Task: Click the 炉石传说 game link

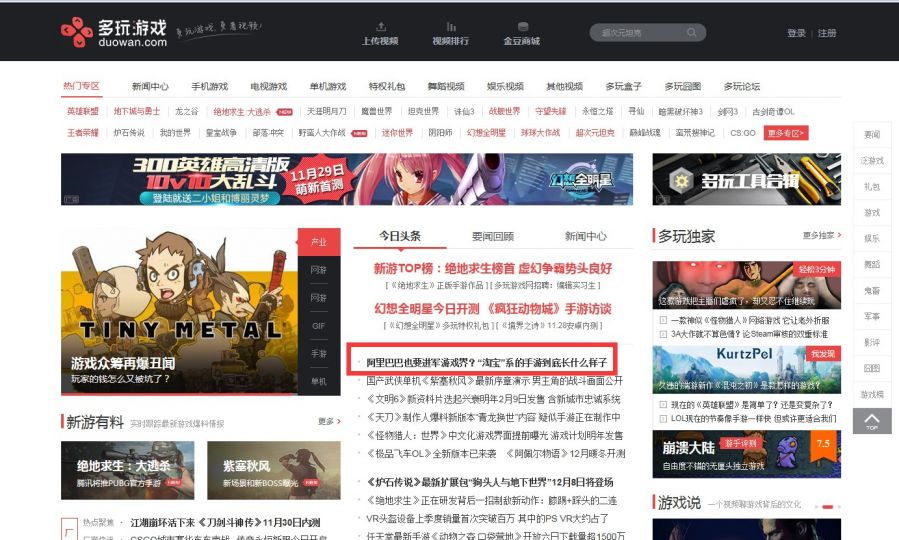Action: click(129, 132)
